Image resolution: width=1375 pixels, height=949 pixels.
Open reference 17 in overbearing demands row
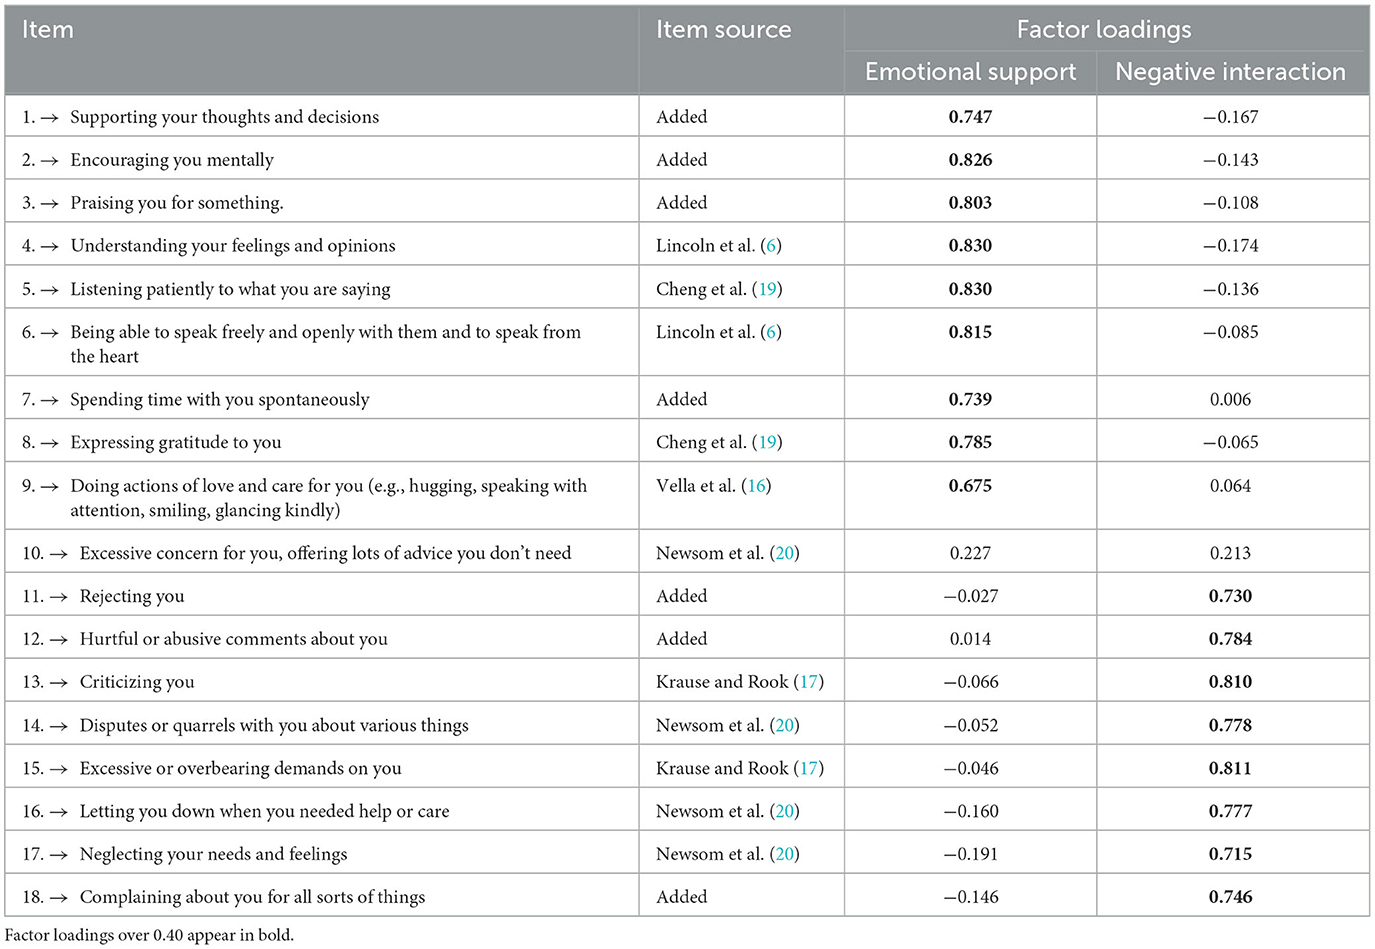tap(809, 768)
